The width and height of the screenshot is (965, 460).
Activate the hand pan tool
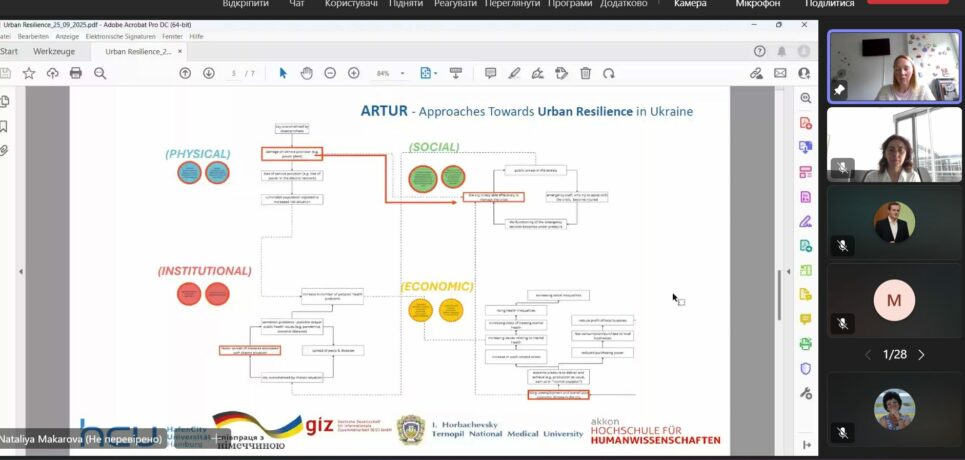(307, 73)
